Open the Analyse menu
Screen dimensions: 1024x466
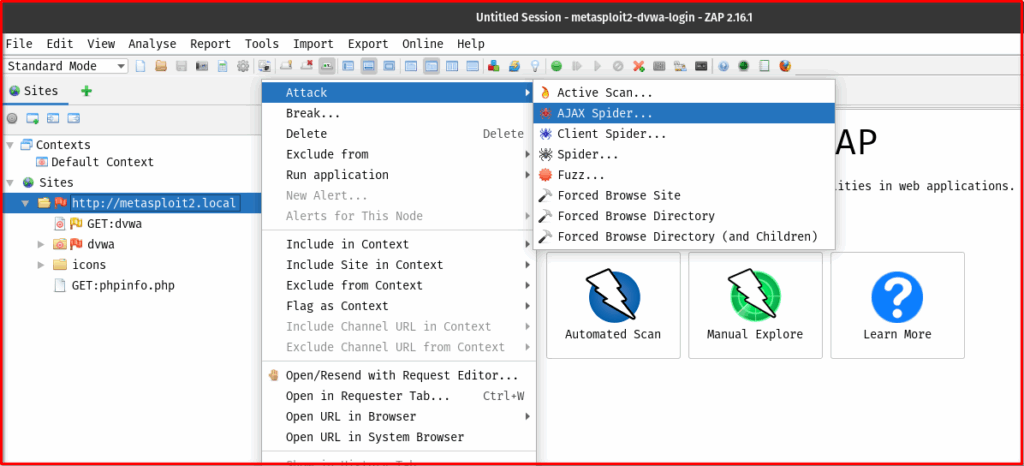(152, 44)
